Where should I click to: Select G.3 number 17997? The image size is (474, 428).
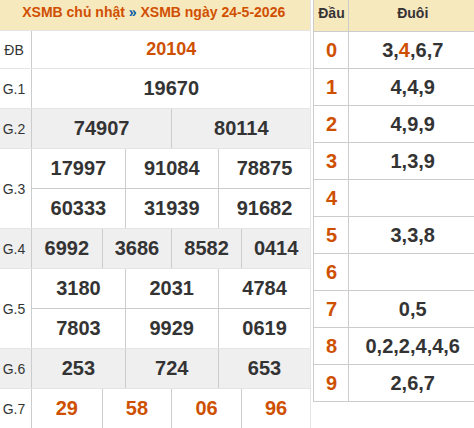point(78,168)
